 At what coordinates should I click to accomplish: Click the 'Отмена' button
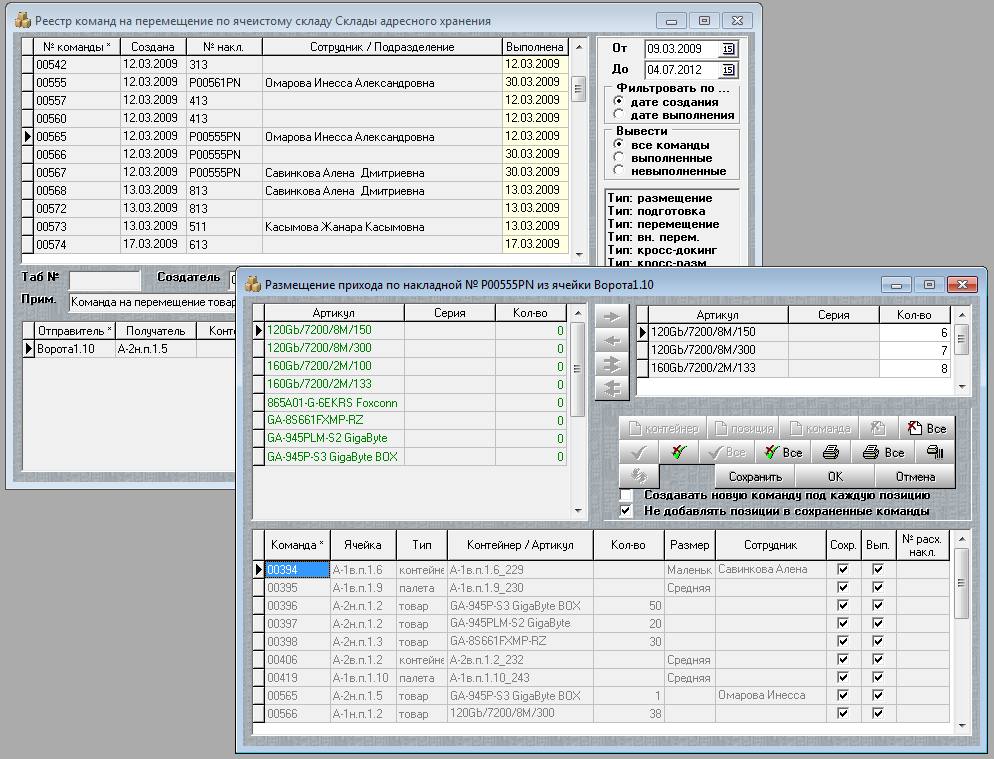pyautogui.click(x=915, y=476)
